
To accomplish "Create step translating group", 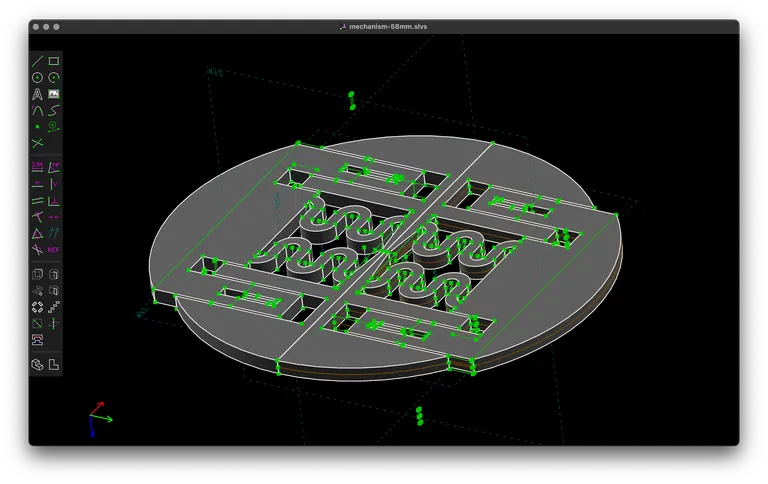I will tap(54, 307).
